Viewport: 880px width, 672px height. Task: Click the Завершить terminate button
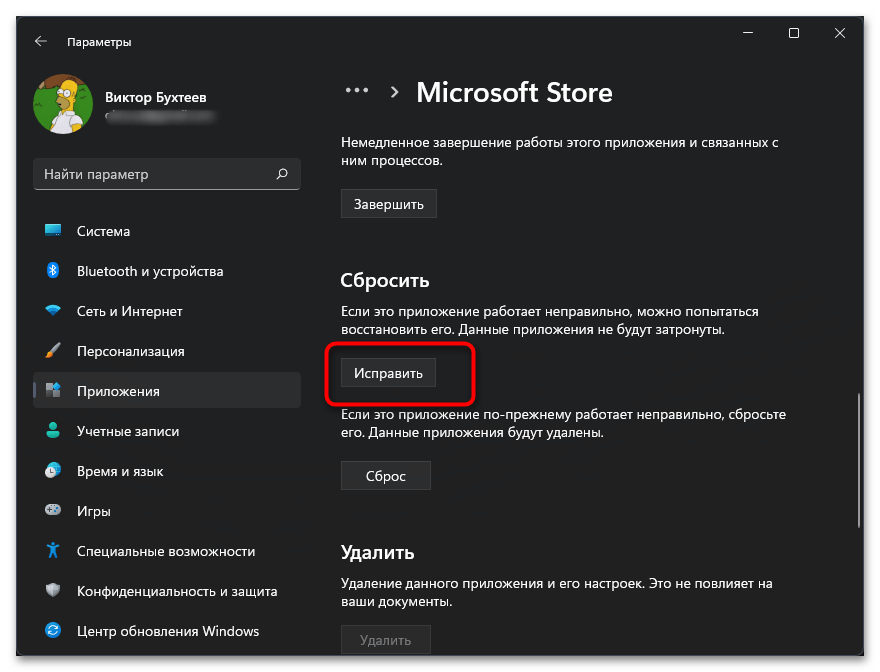tap(389, 204)
